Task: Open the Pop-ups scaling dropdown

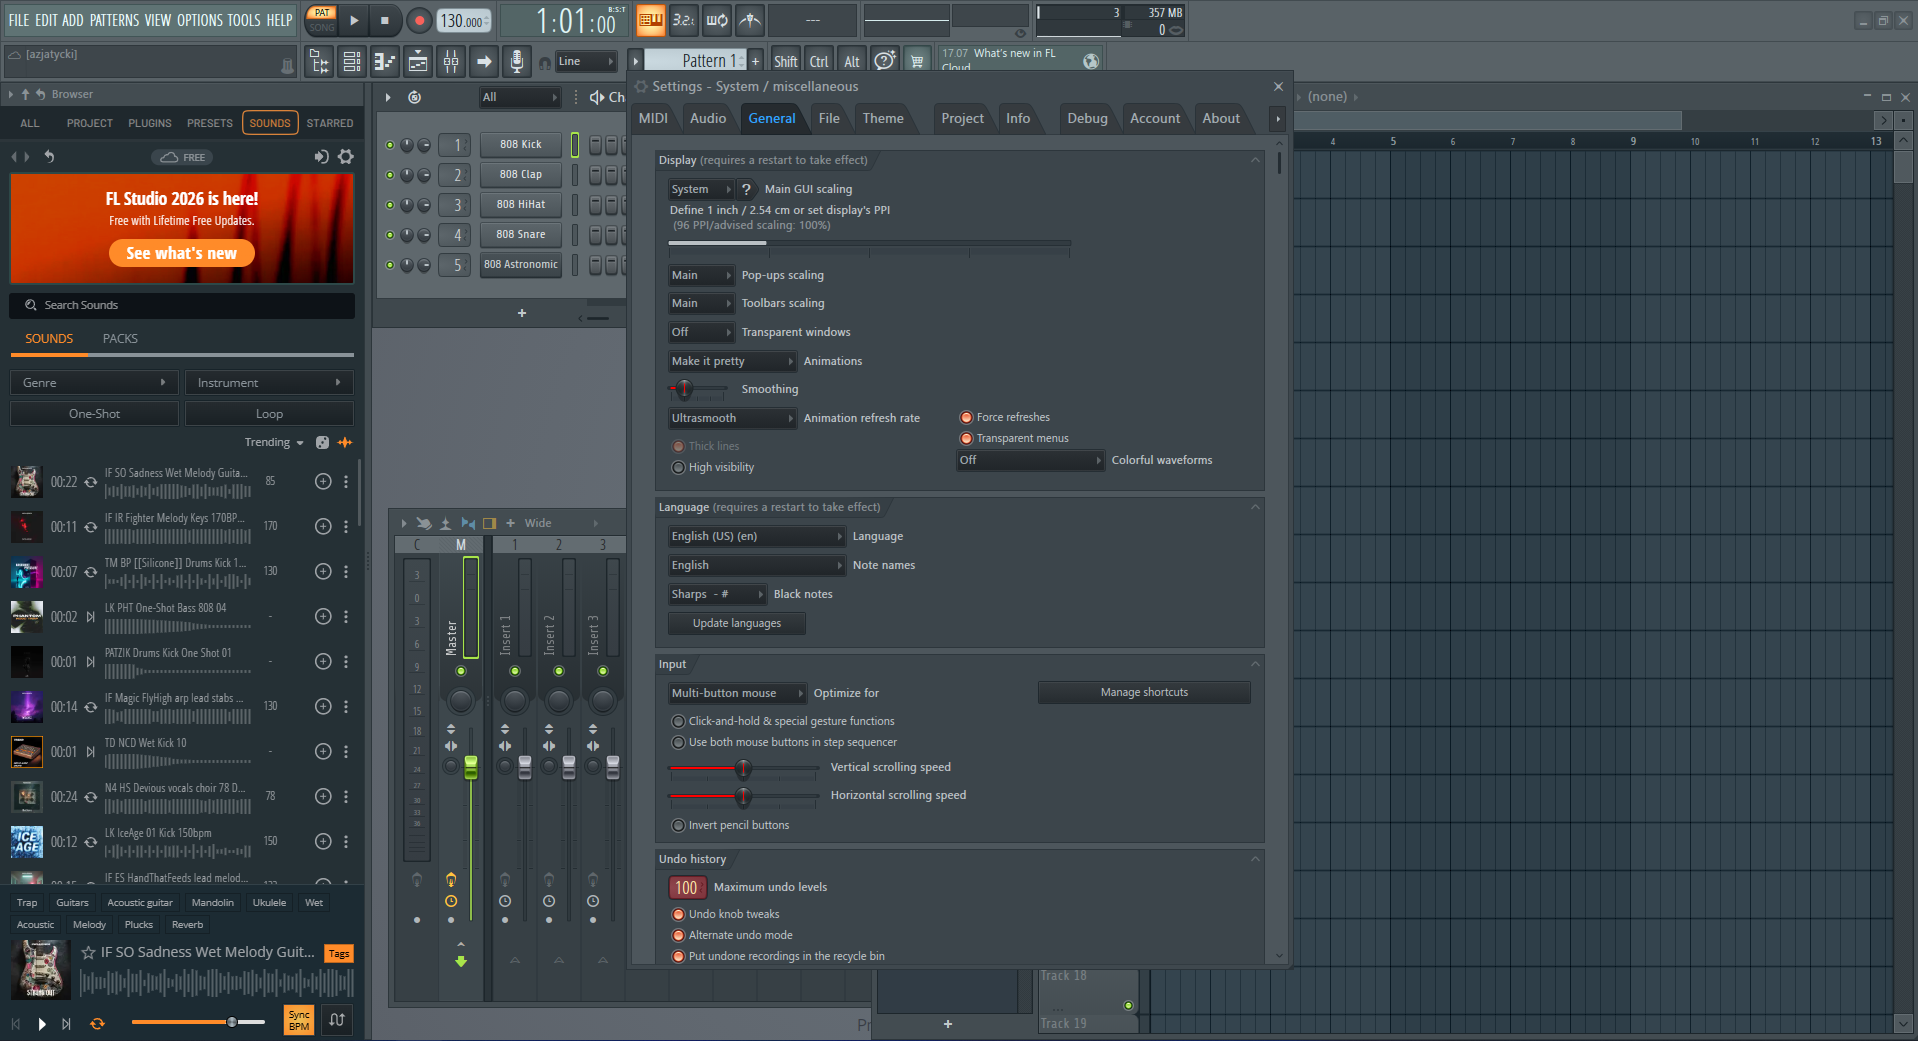Action: click(x=701, y=275)
